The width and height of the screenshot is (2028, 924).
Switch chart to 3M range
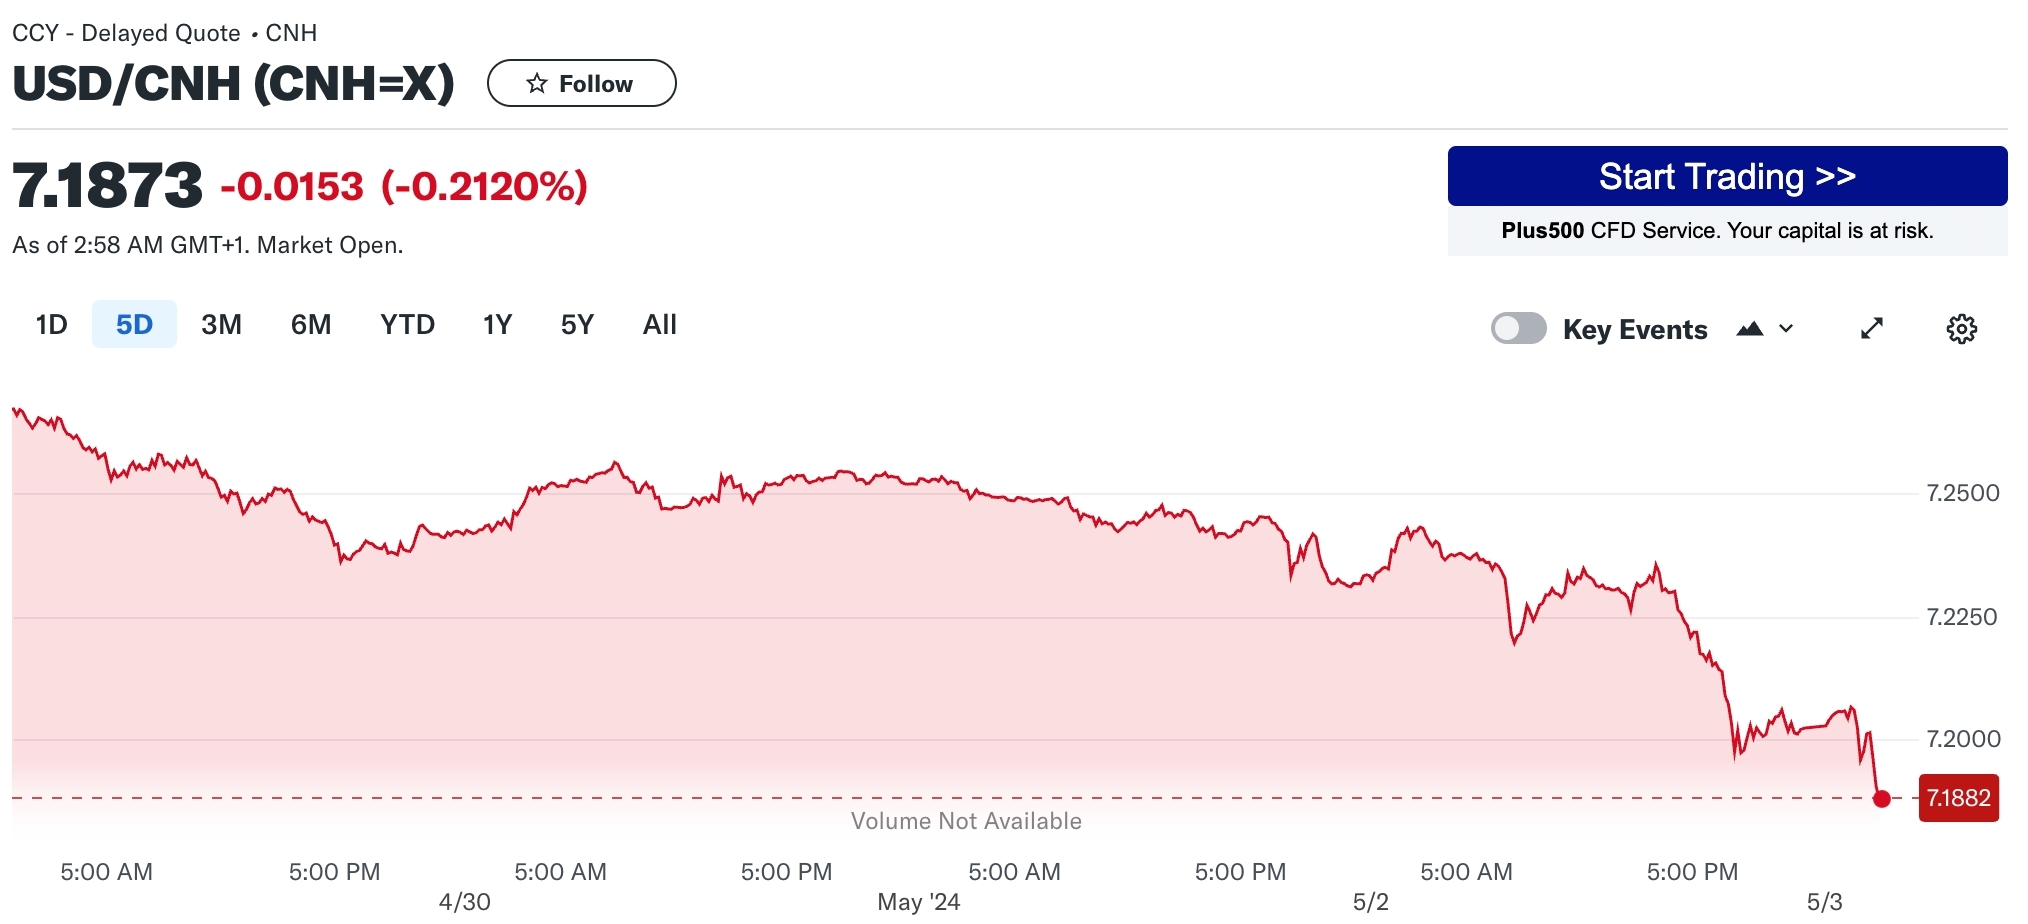pyautogui.click(x=221, y=325)
